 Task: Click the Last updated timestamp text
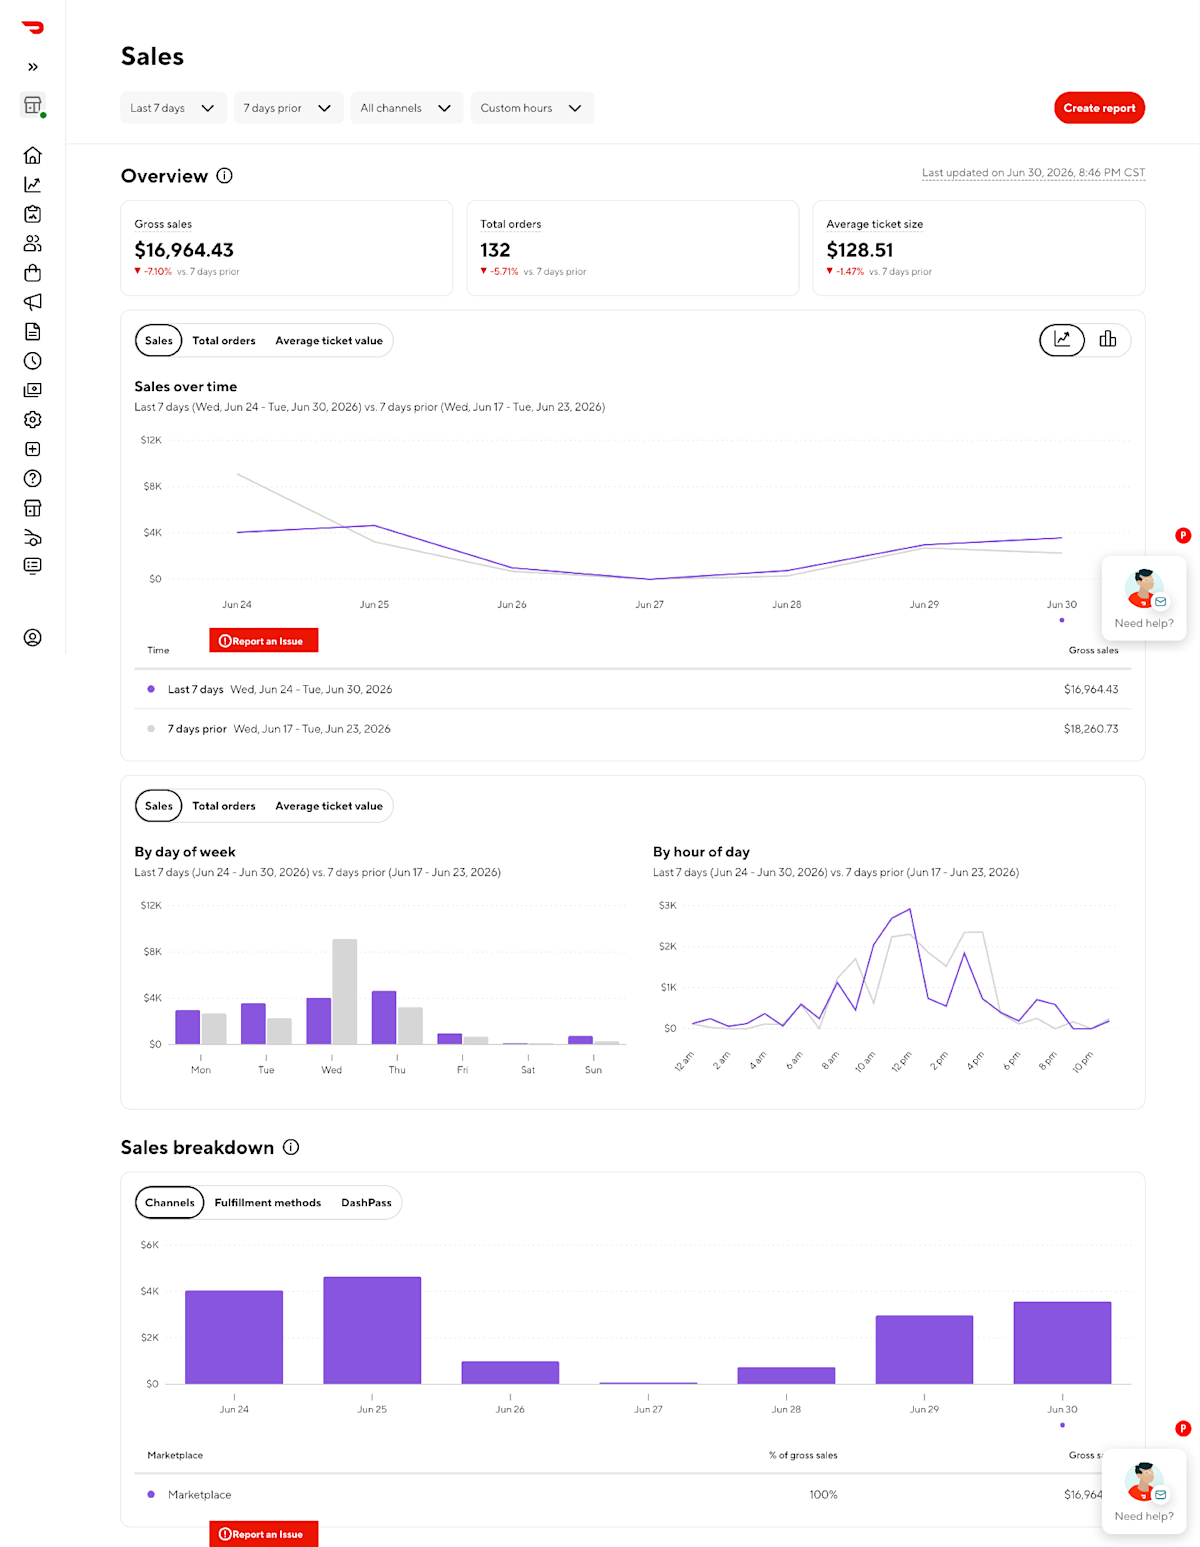click(x=1033, y=173)
